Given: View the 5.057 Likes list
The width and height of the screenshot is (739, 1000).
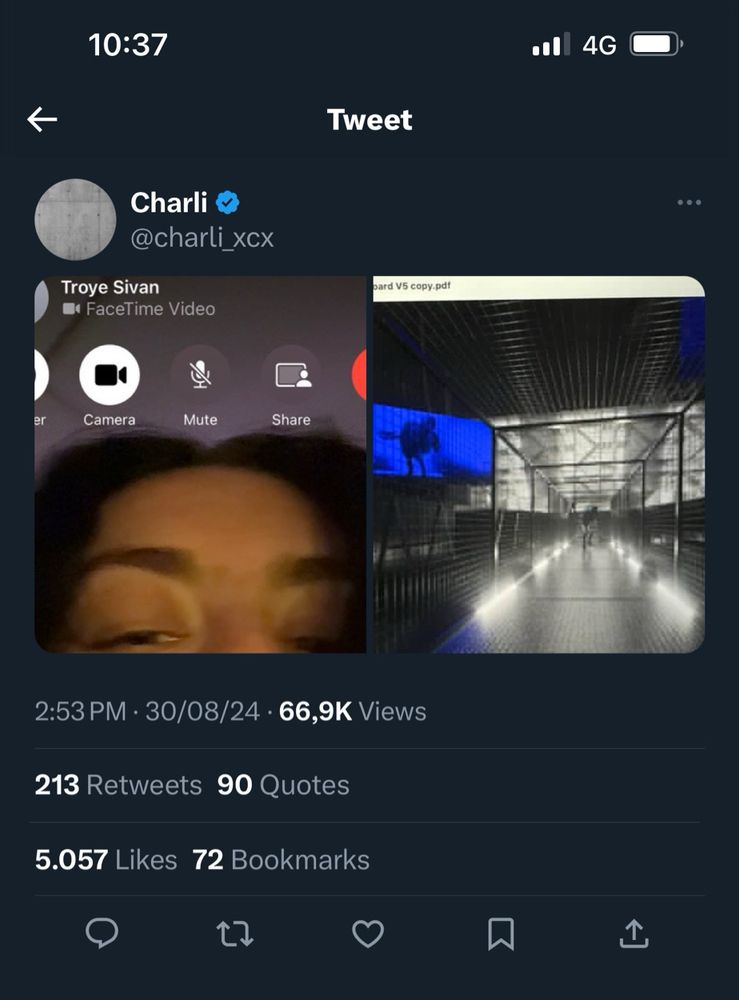Looking at the screenshot, I should [x=106, y=860].
